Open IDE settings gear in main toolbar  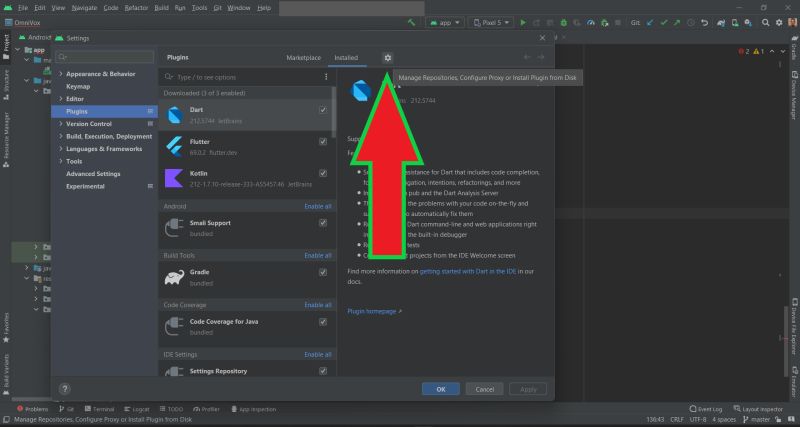coord(779,22)
